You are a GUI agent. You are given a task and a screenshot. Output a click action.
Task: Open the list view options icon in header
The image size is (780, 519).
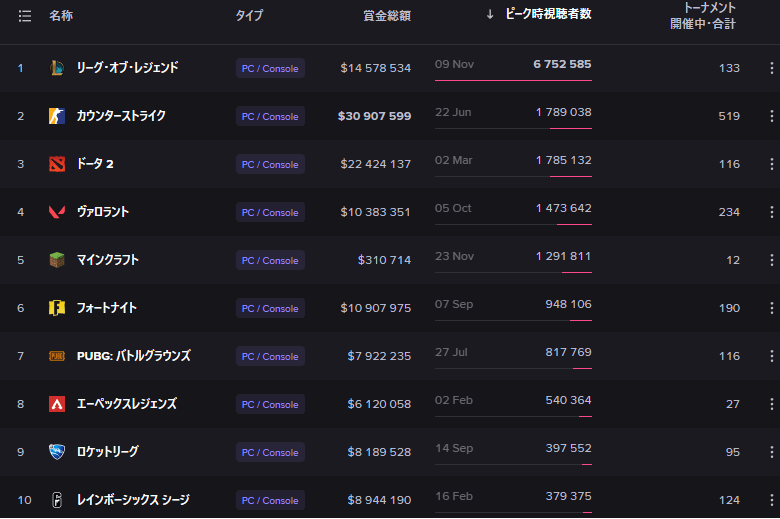25,16
